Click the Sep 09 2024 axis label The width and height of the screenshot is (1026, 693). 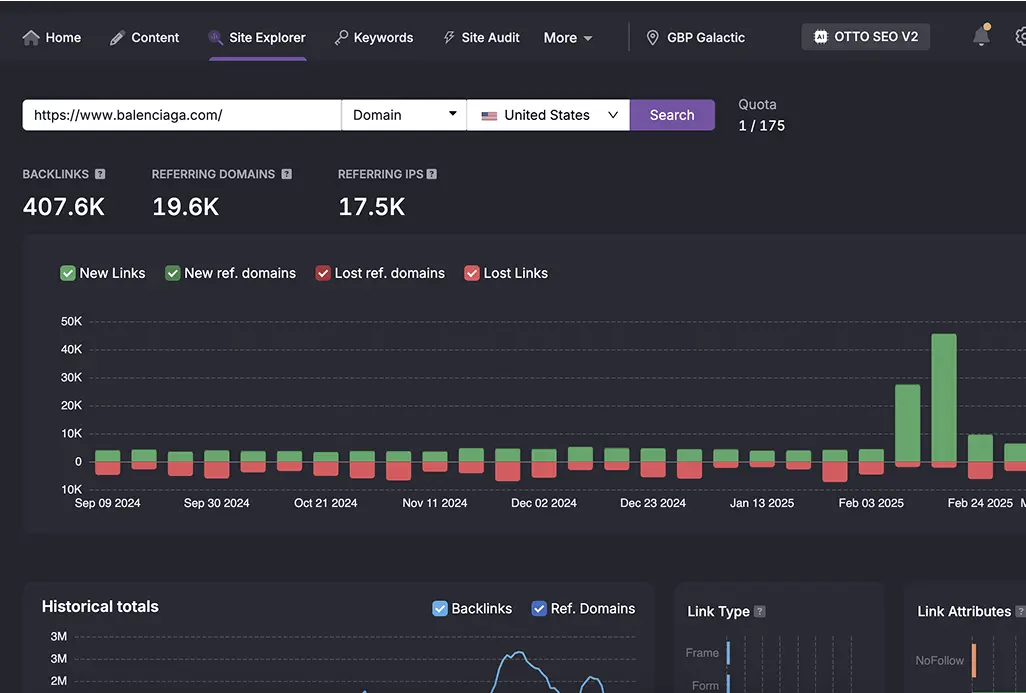(x=107, y=503)
